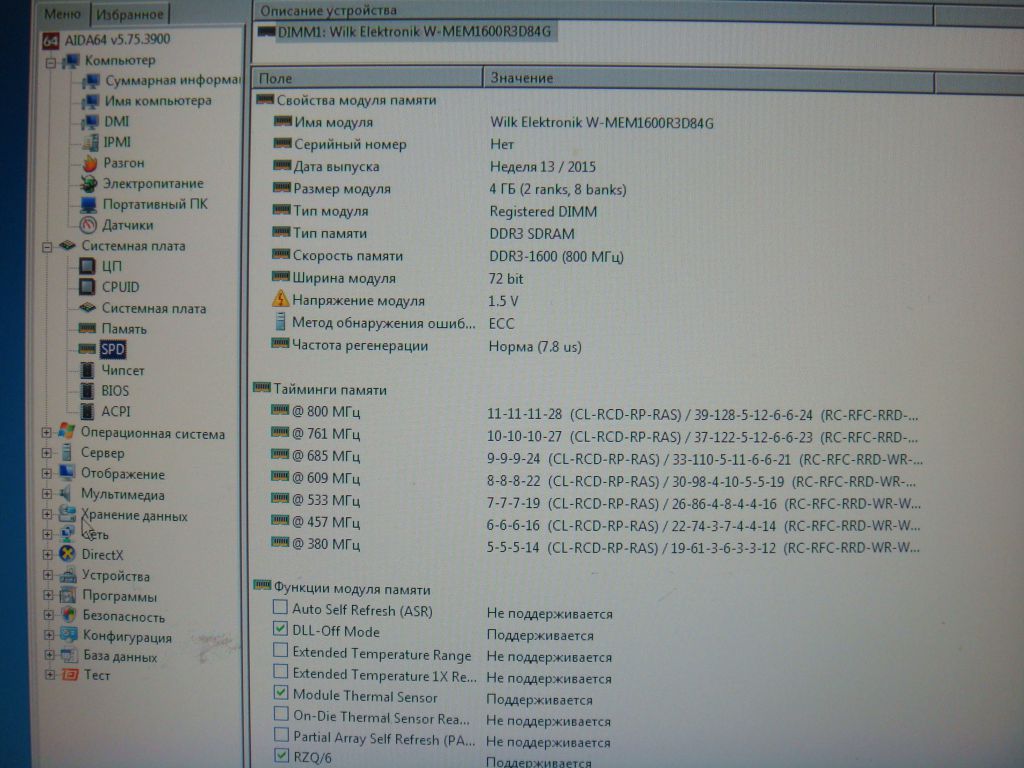Toggle RZQ/6 checkbox

tap(281, 756)
